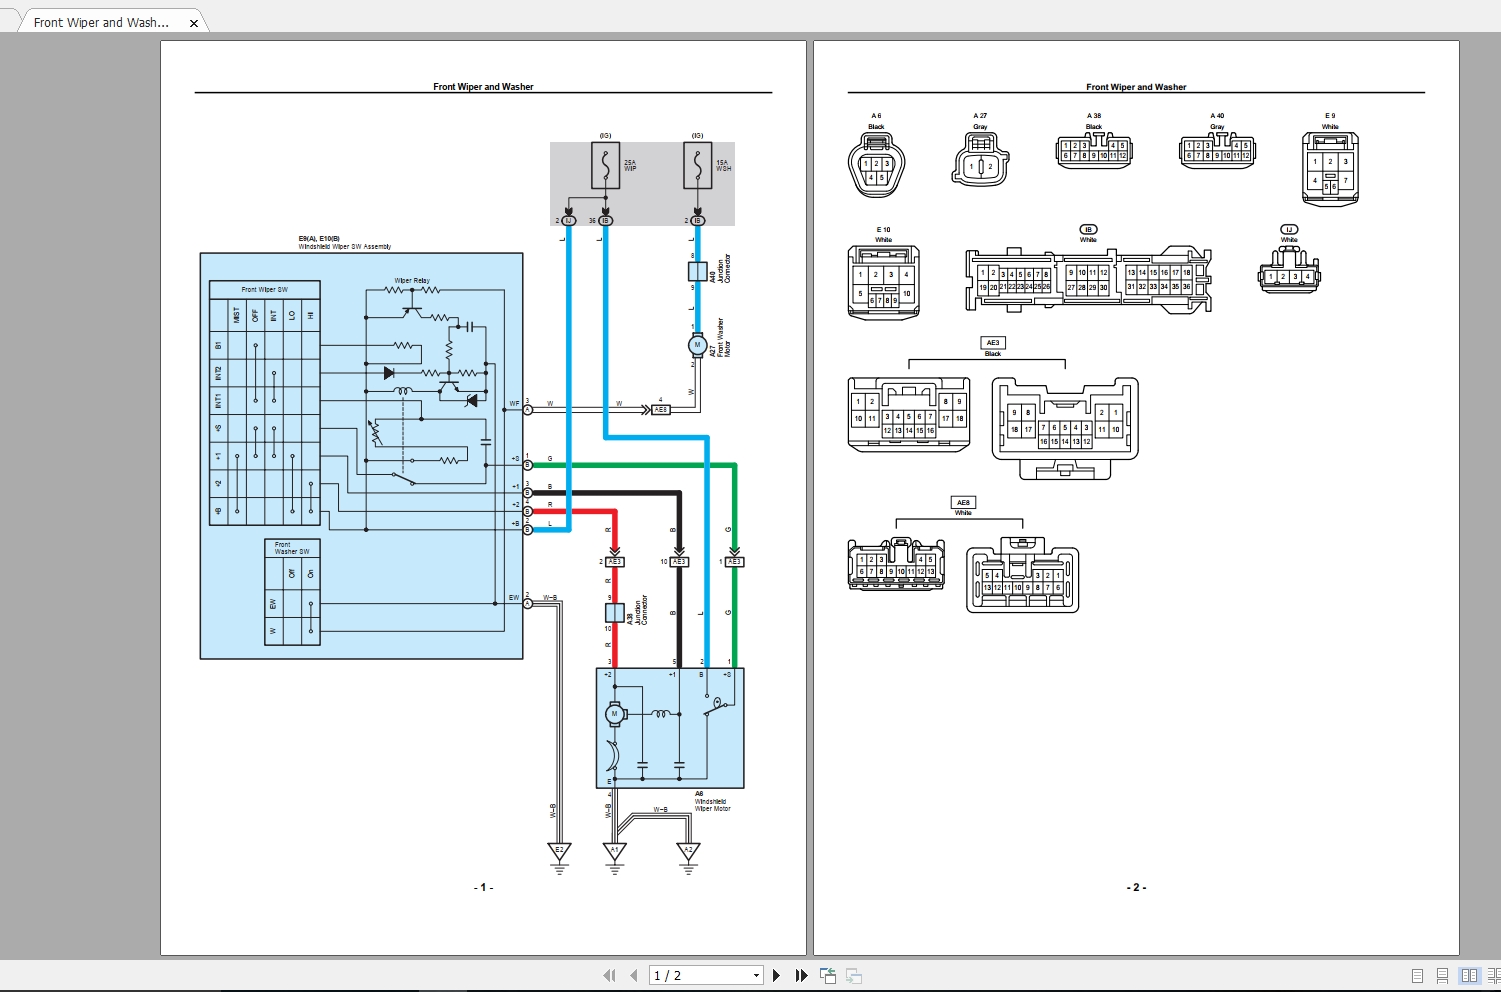The width and height of the screenshot is (1501, 992).
Task: Click the page number input field
Action: click(x=690, y=975)
